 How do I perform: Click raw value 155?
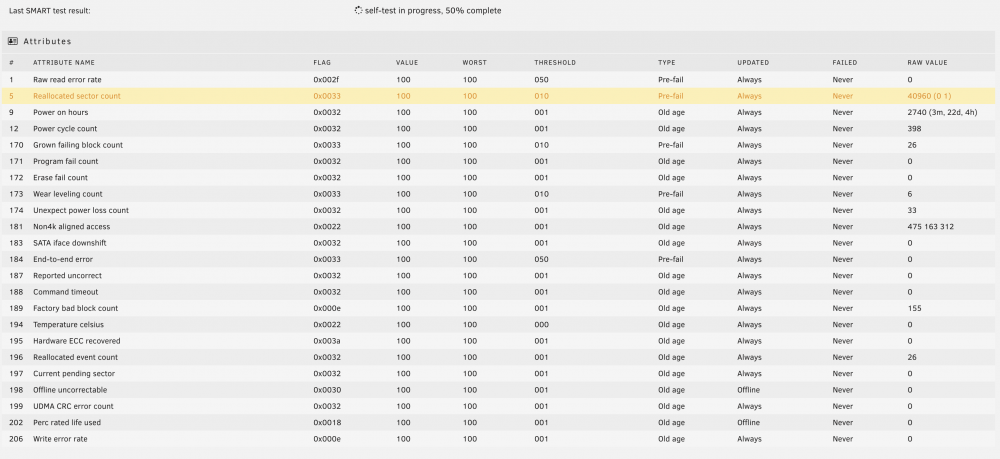914,309
